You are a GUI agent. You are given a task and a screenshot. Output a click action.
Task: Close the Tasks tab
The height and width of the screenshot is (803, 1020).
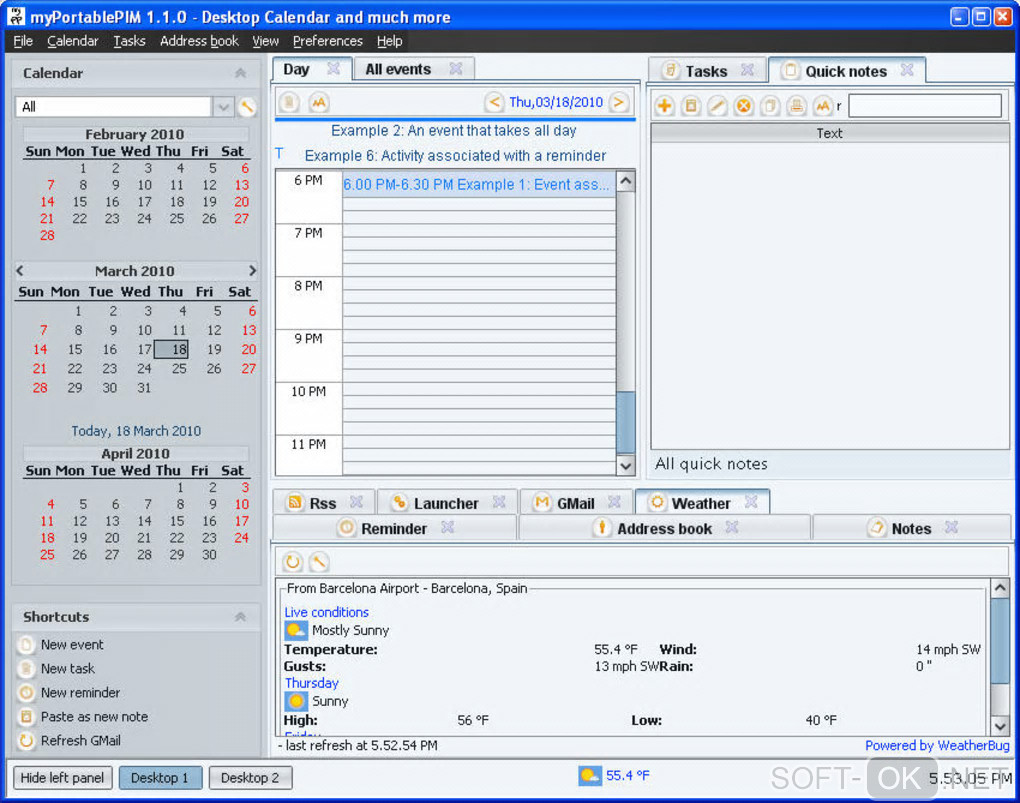[747, 70]
